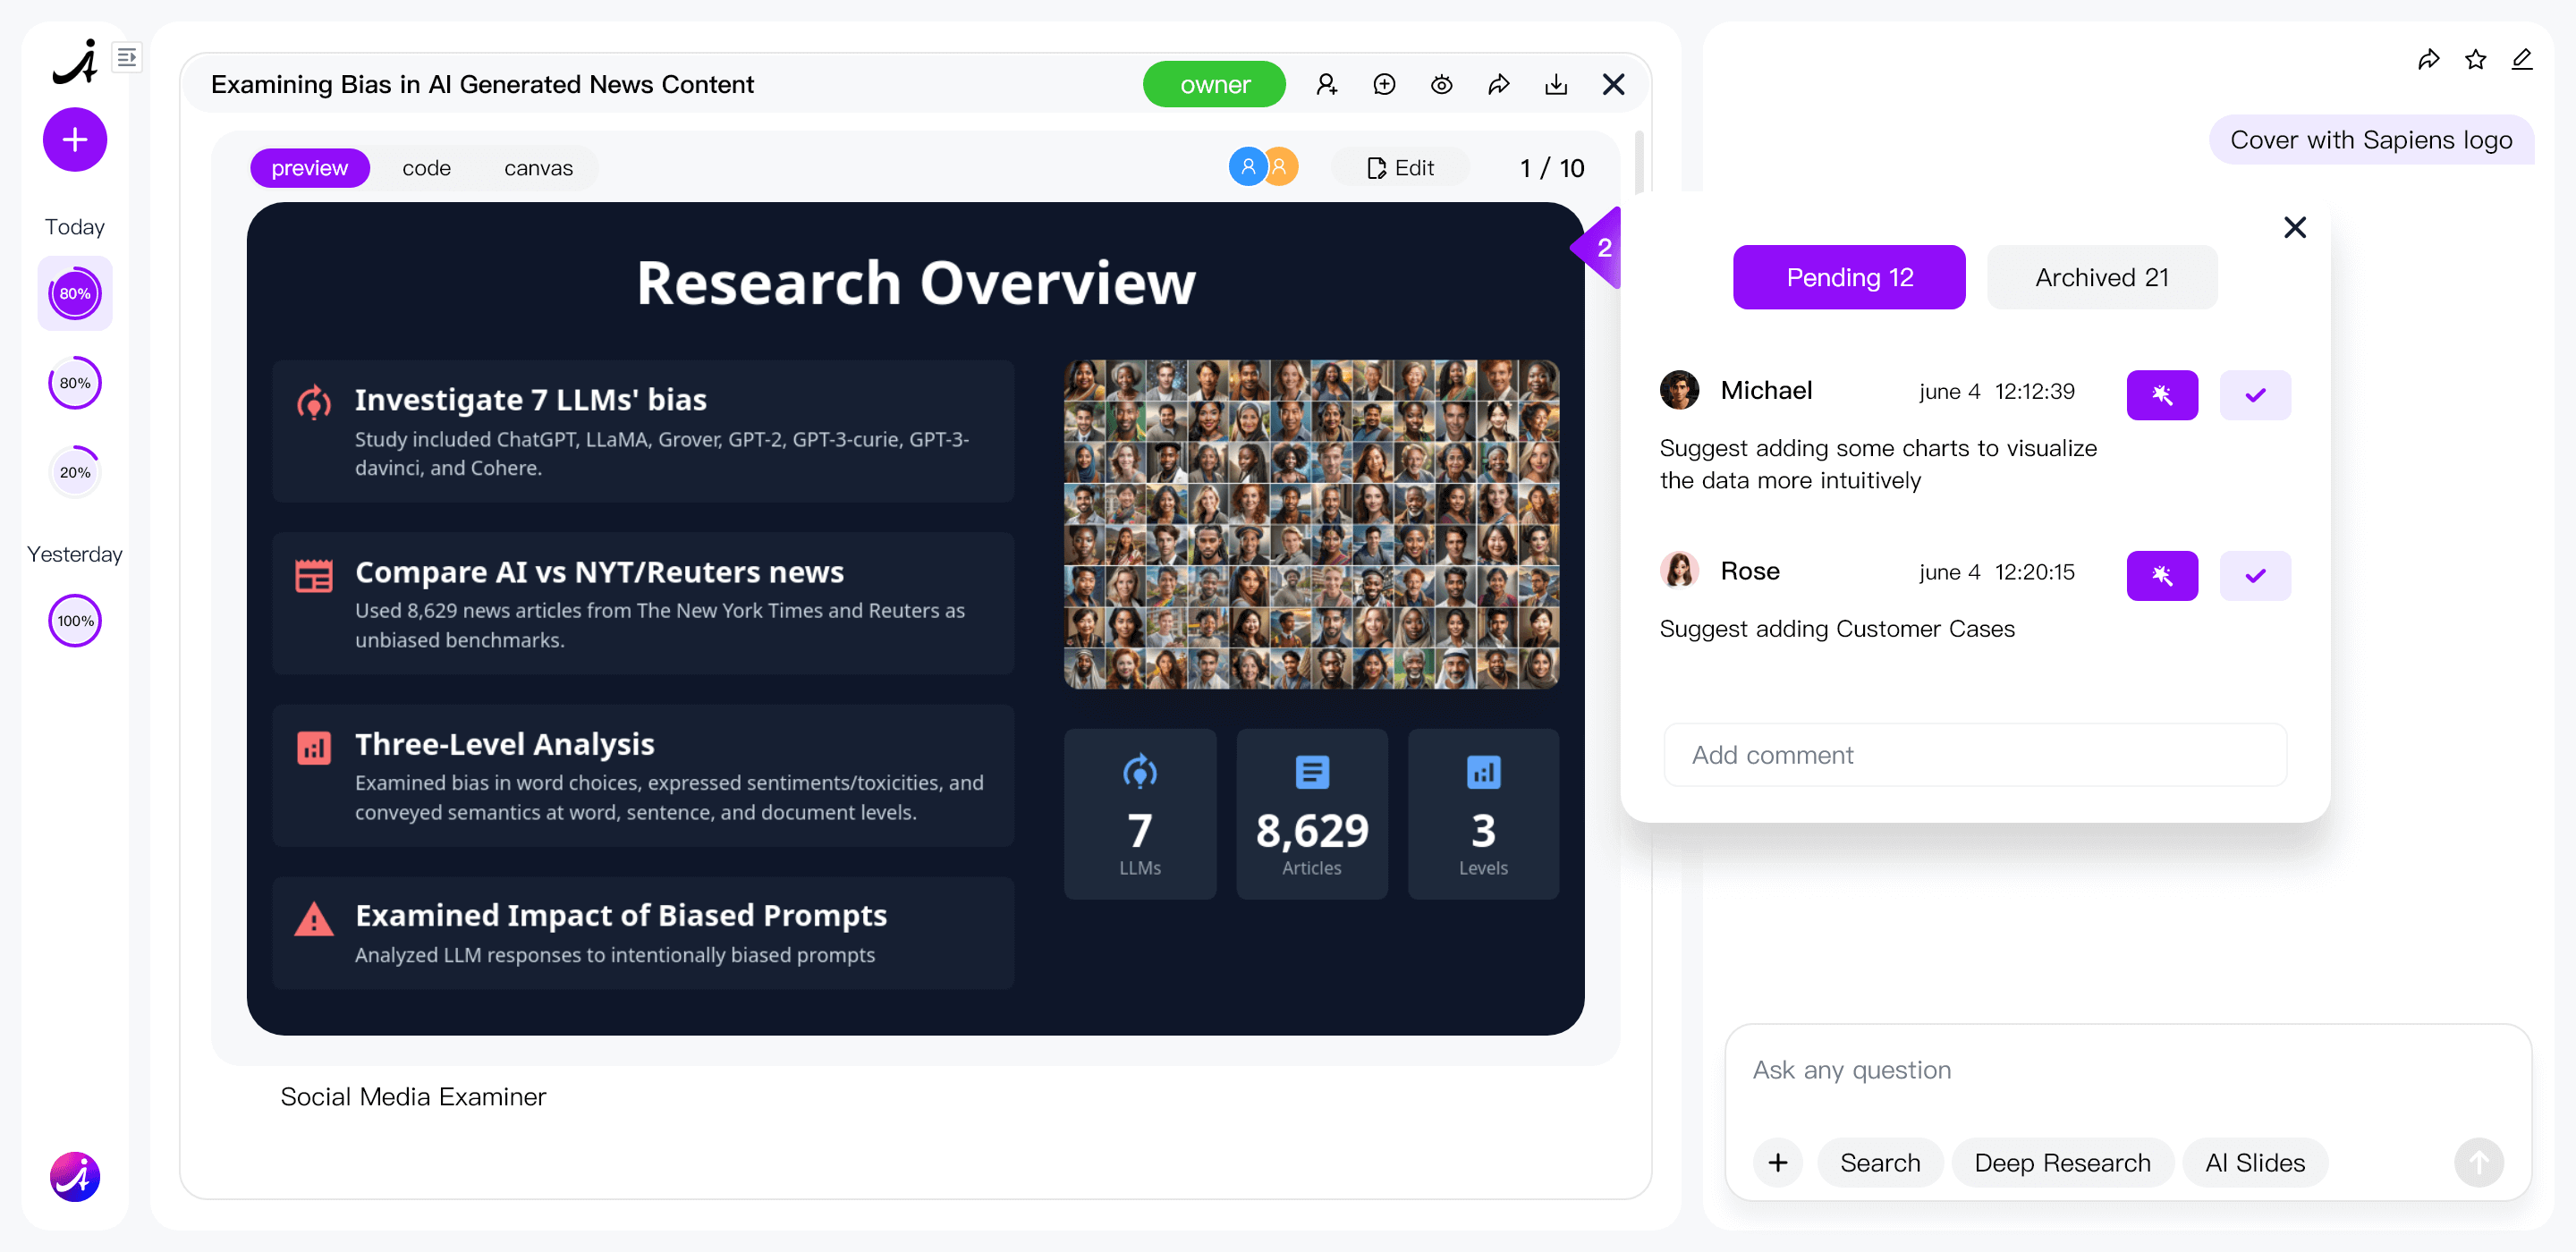
Task: Toggle the sidebar collapse icon
Action: [x=127, y=57]
